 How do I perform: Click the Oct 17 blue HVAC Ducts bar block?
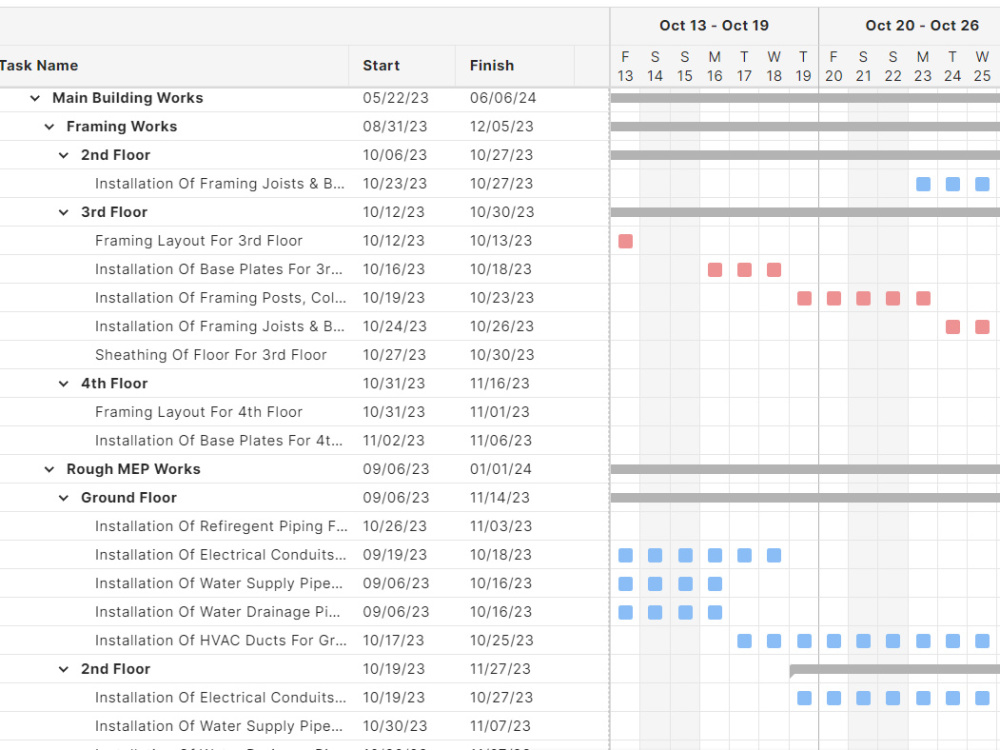744,642
